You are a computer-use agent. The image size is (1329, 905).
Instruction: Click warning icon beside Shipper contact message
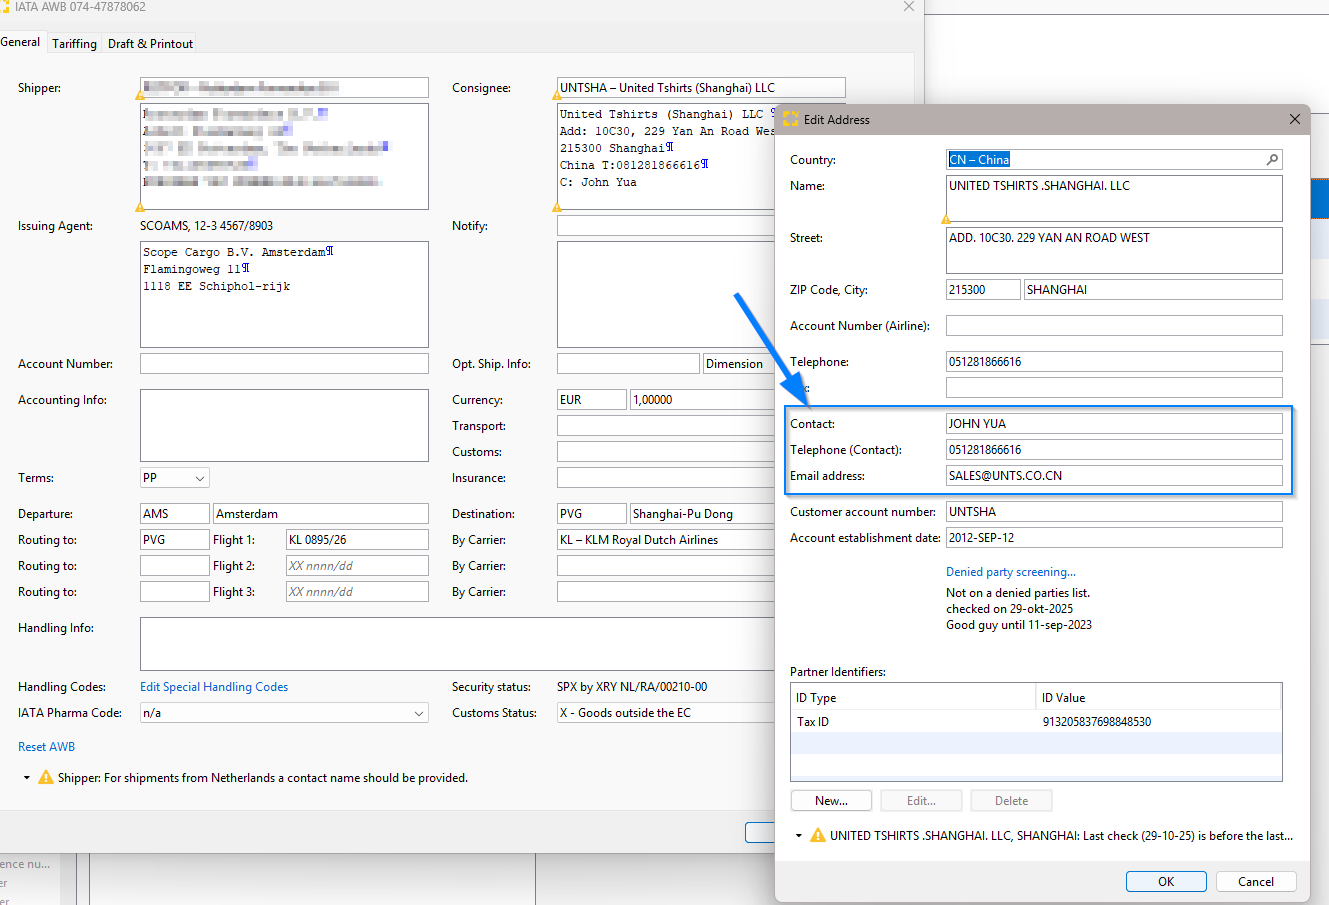[46, 778]
